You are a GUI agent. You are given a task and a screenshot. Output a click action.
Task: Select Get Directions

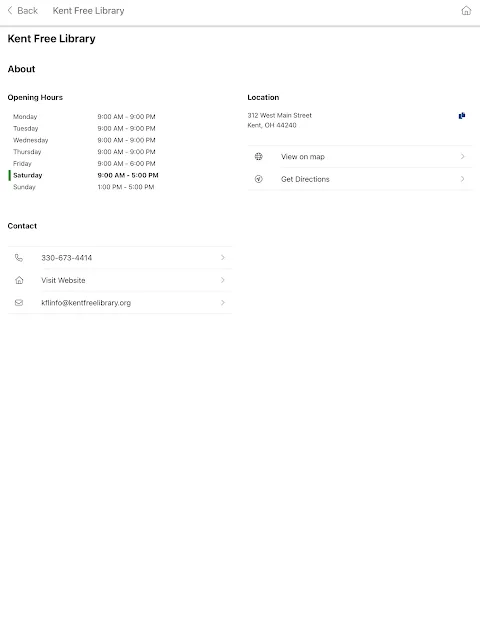(359, 179)
